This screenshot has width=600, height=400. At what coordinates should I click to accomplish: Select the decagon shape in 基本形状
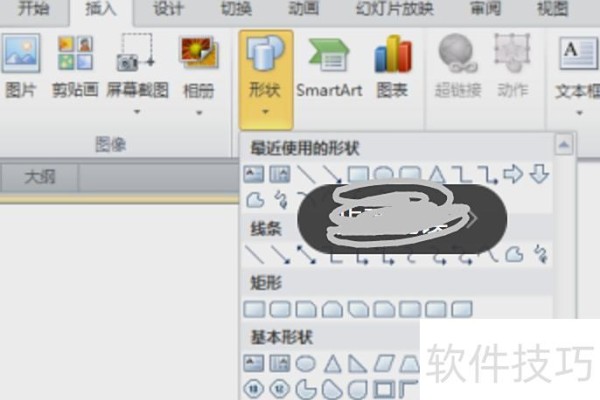click(x=254, y=389)
